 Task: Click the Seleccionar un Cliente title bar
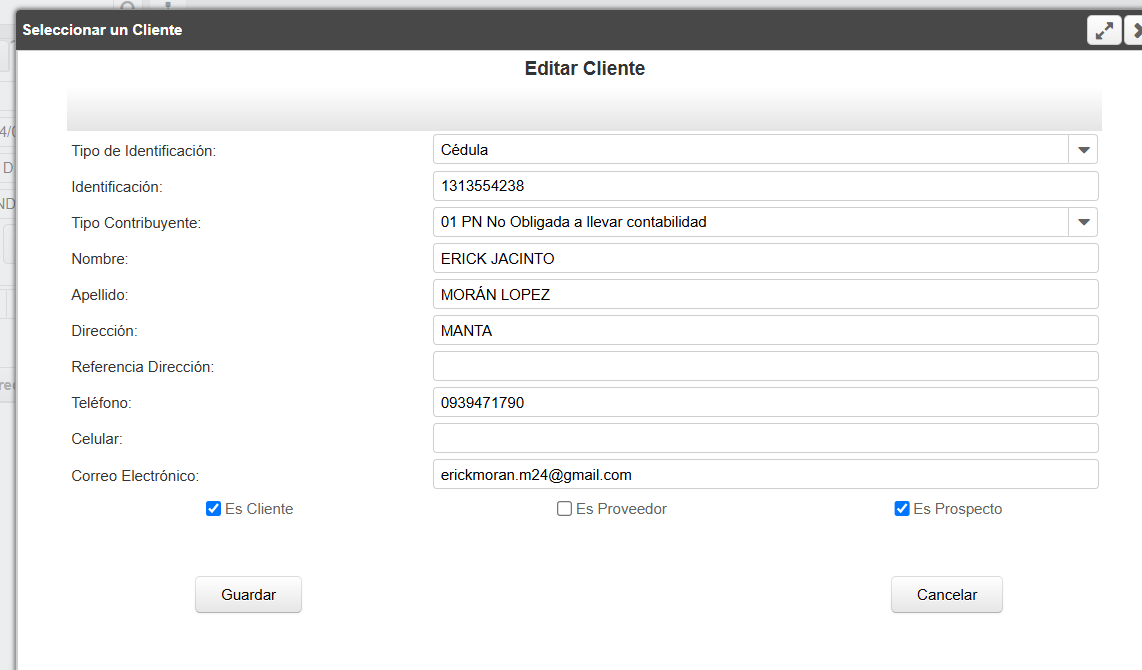click(x=500, y=30)
